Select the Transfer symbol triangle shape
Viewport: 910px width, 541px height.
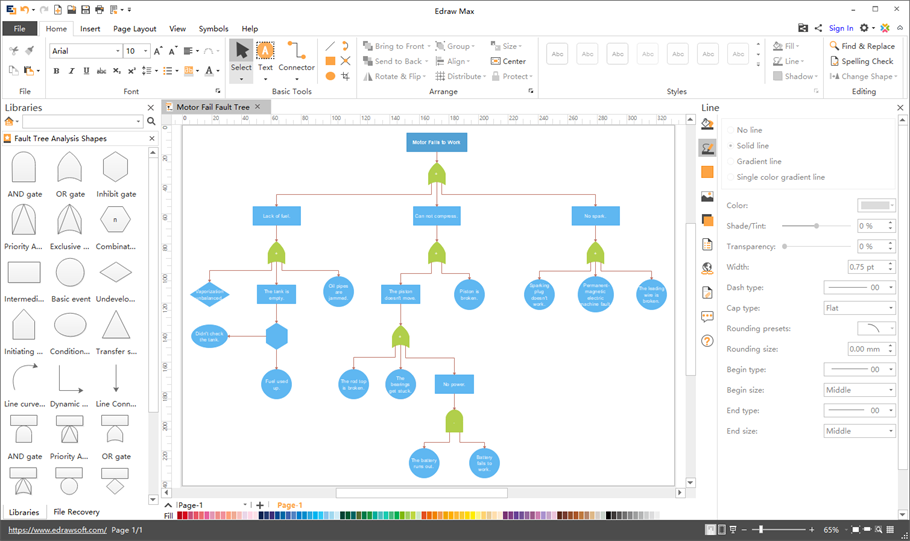pos(116,327)
